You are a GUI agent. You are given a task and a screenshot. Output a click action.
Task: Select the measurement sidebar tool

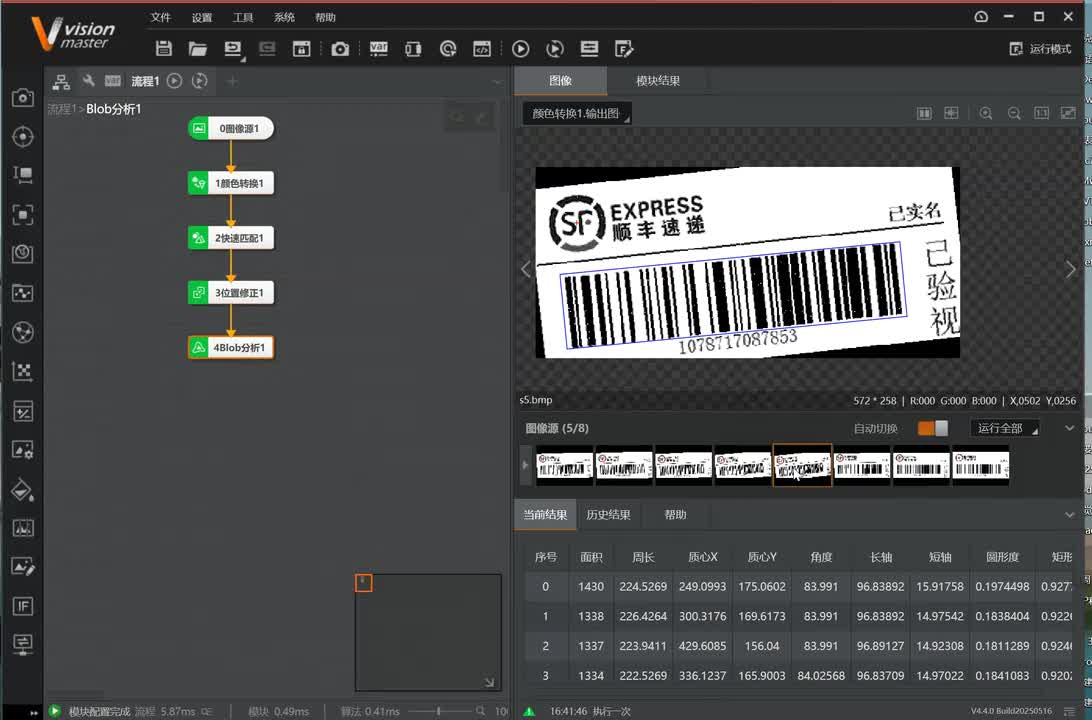tap(22, 175)
